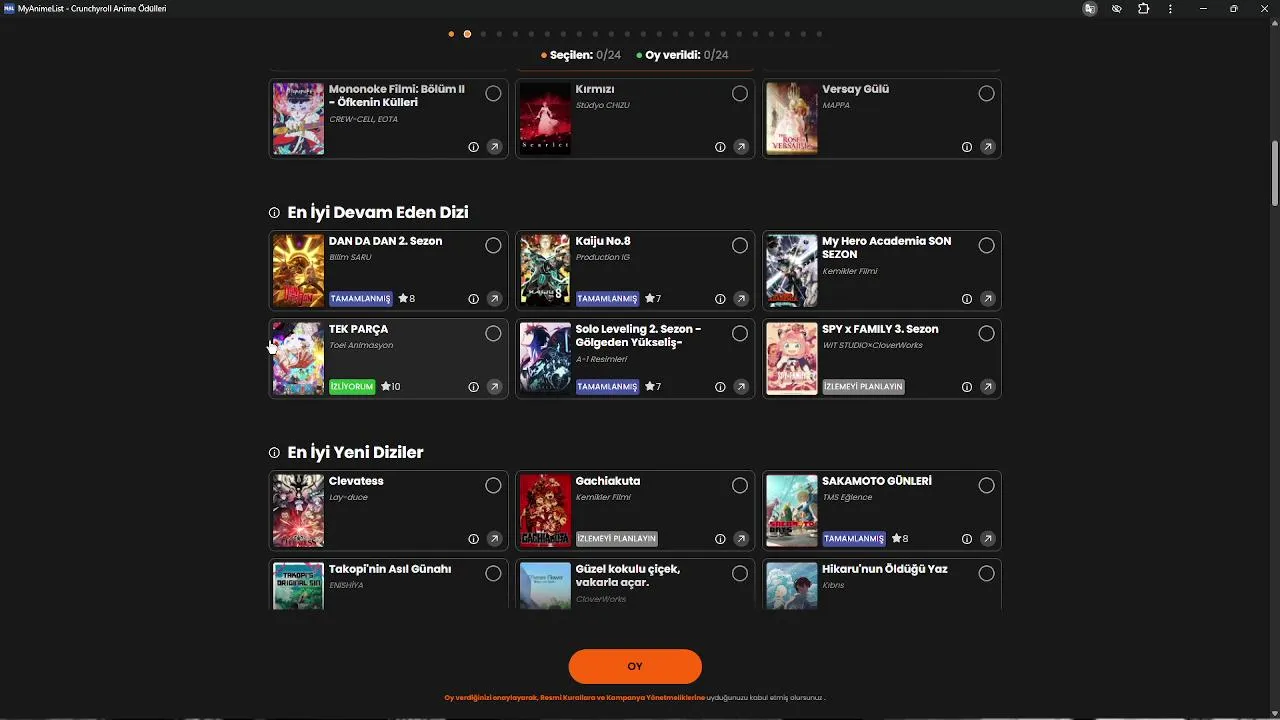Select Solo Leveling 2. Sezon radio

click(740, 333)
